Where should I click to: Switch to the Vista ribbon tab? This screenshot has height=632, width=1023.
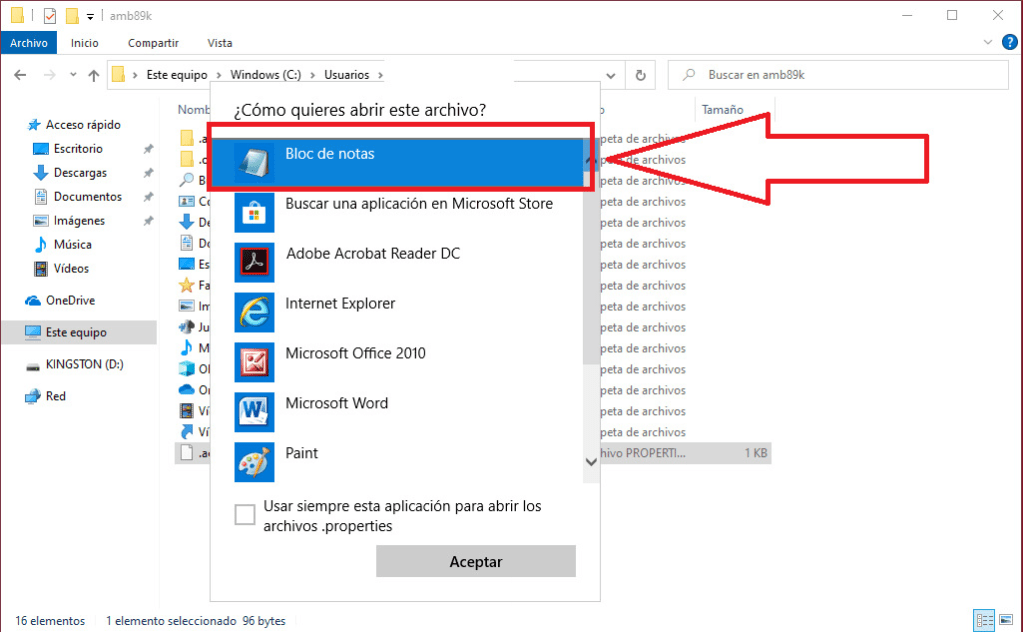pyautogui.click(x=219, y=43)
